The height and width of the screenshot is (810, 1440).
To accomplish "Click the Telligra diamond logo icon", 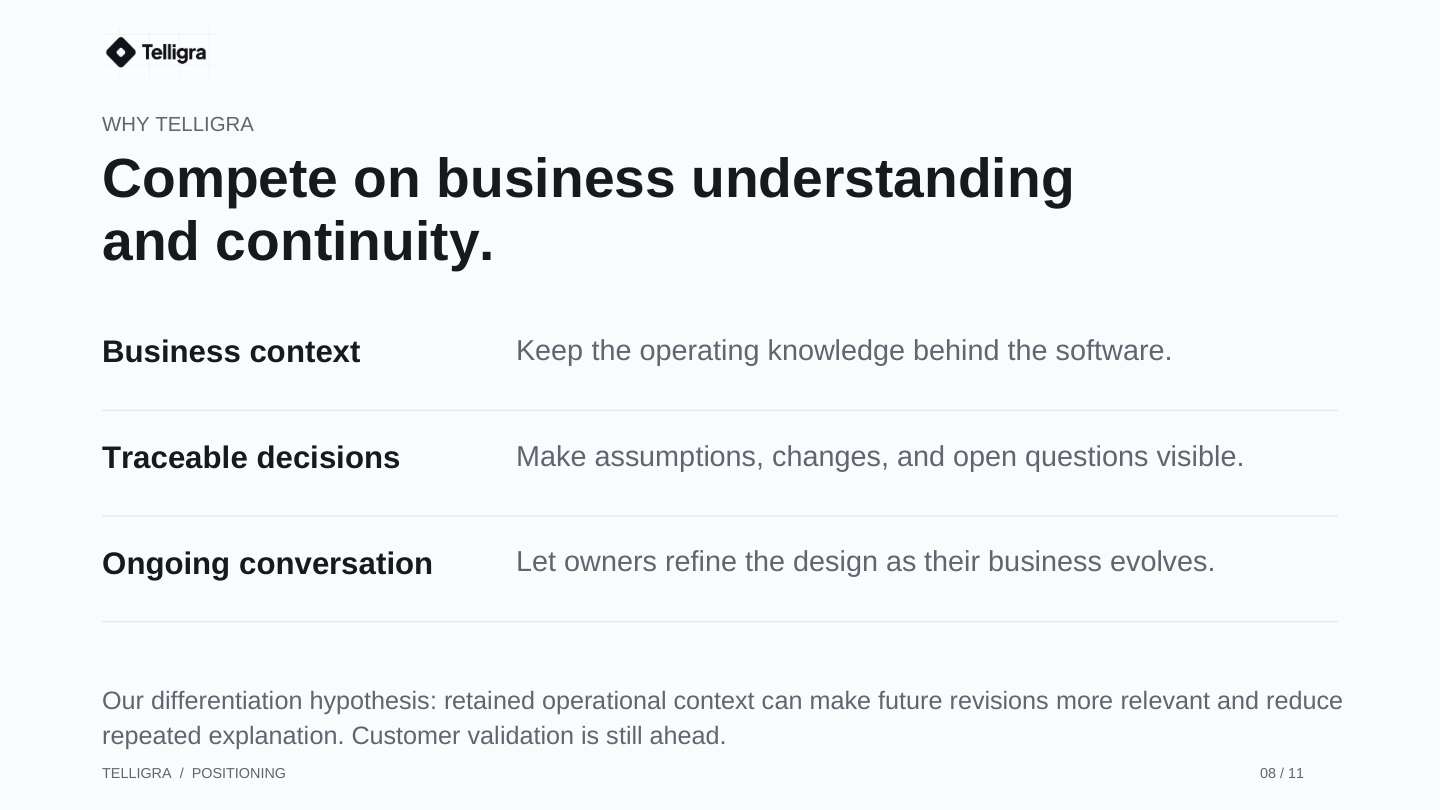I will 120,52.
